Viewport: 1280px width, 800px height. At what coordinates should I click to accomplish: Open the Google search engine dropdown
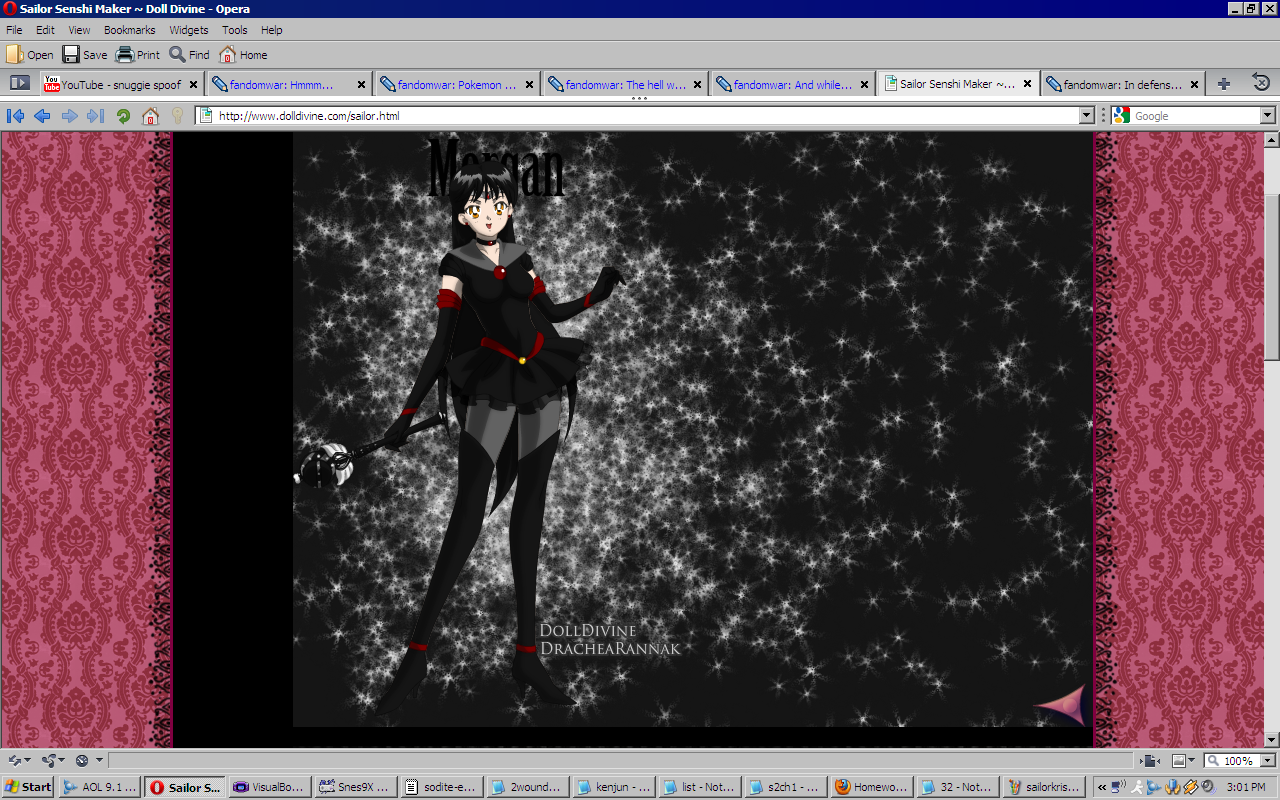(1268, 116)
